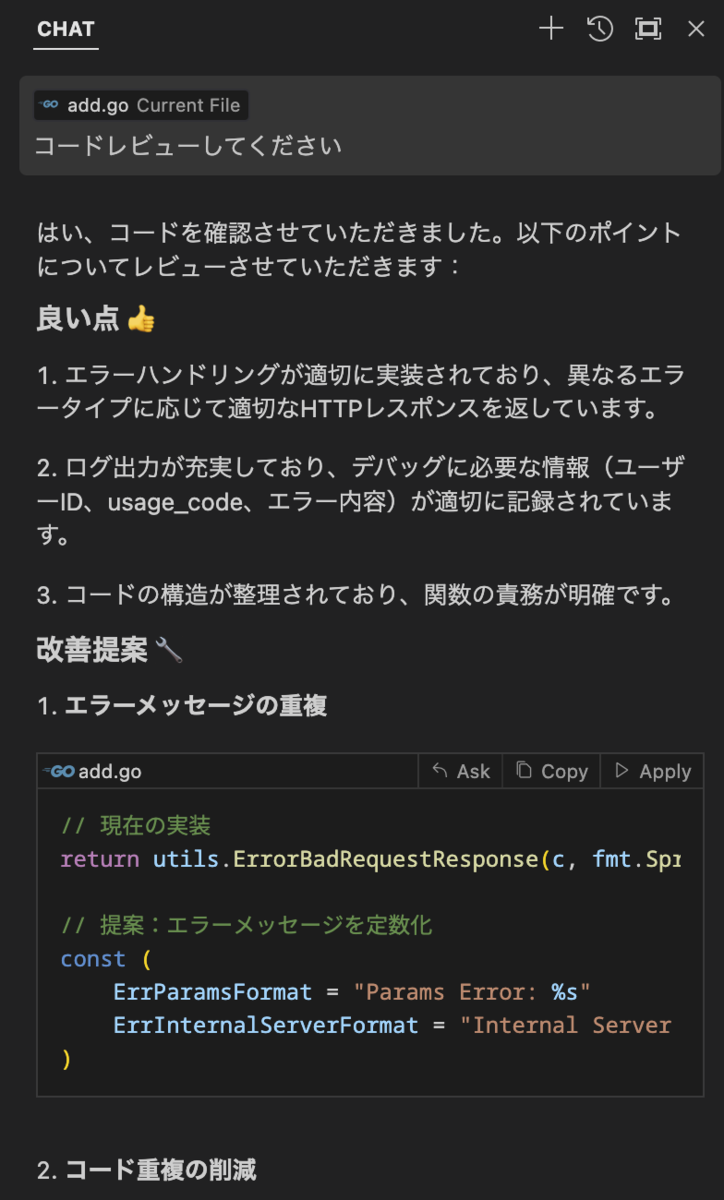Viewport: 724px width, 1200px height.
Task: Open add.go from code block header
Action: pos(110,772)
